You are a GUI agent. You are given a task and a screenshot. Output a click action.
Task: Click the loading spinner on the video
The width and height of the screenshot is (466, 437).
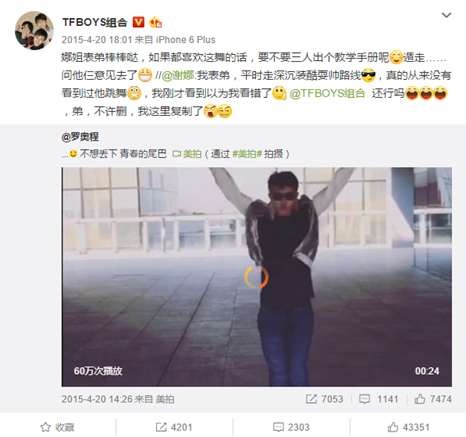(x=256, y=277)
